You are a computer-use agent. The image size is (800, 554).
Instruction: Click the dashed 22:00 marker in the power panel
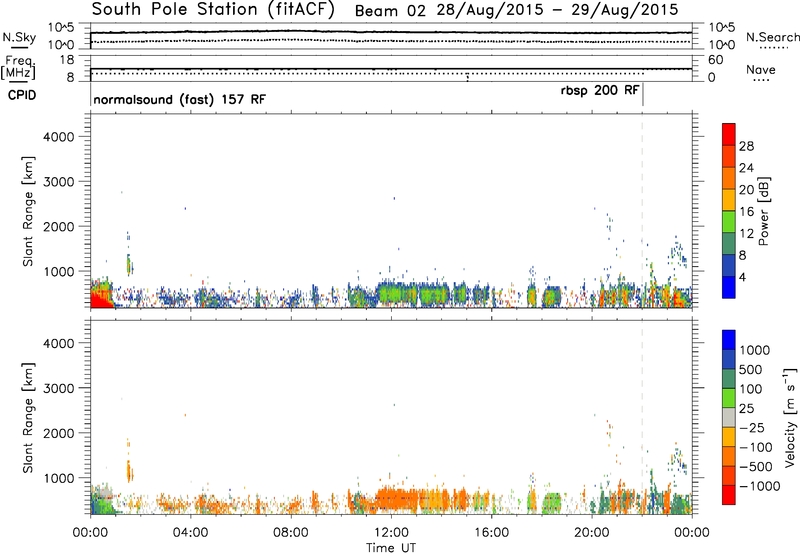(642, 211)
